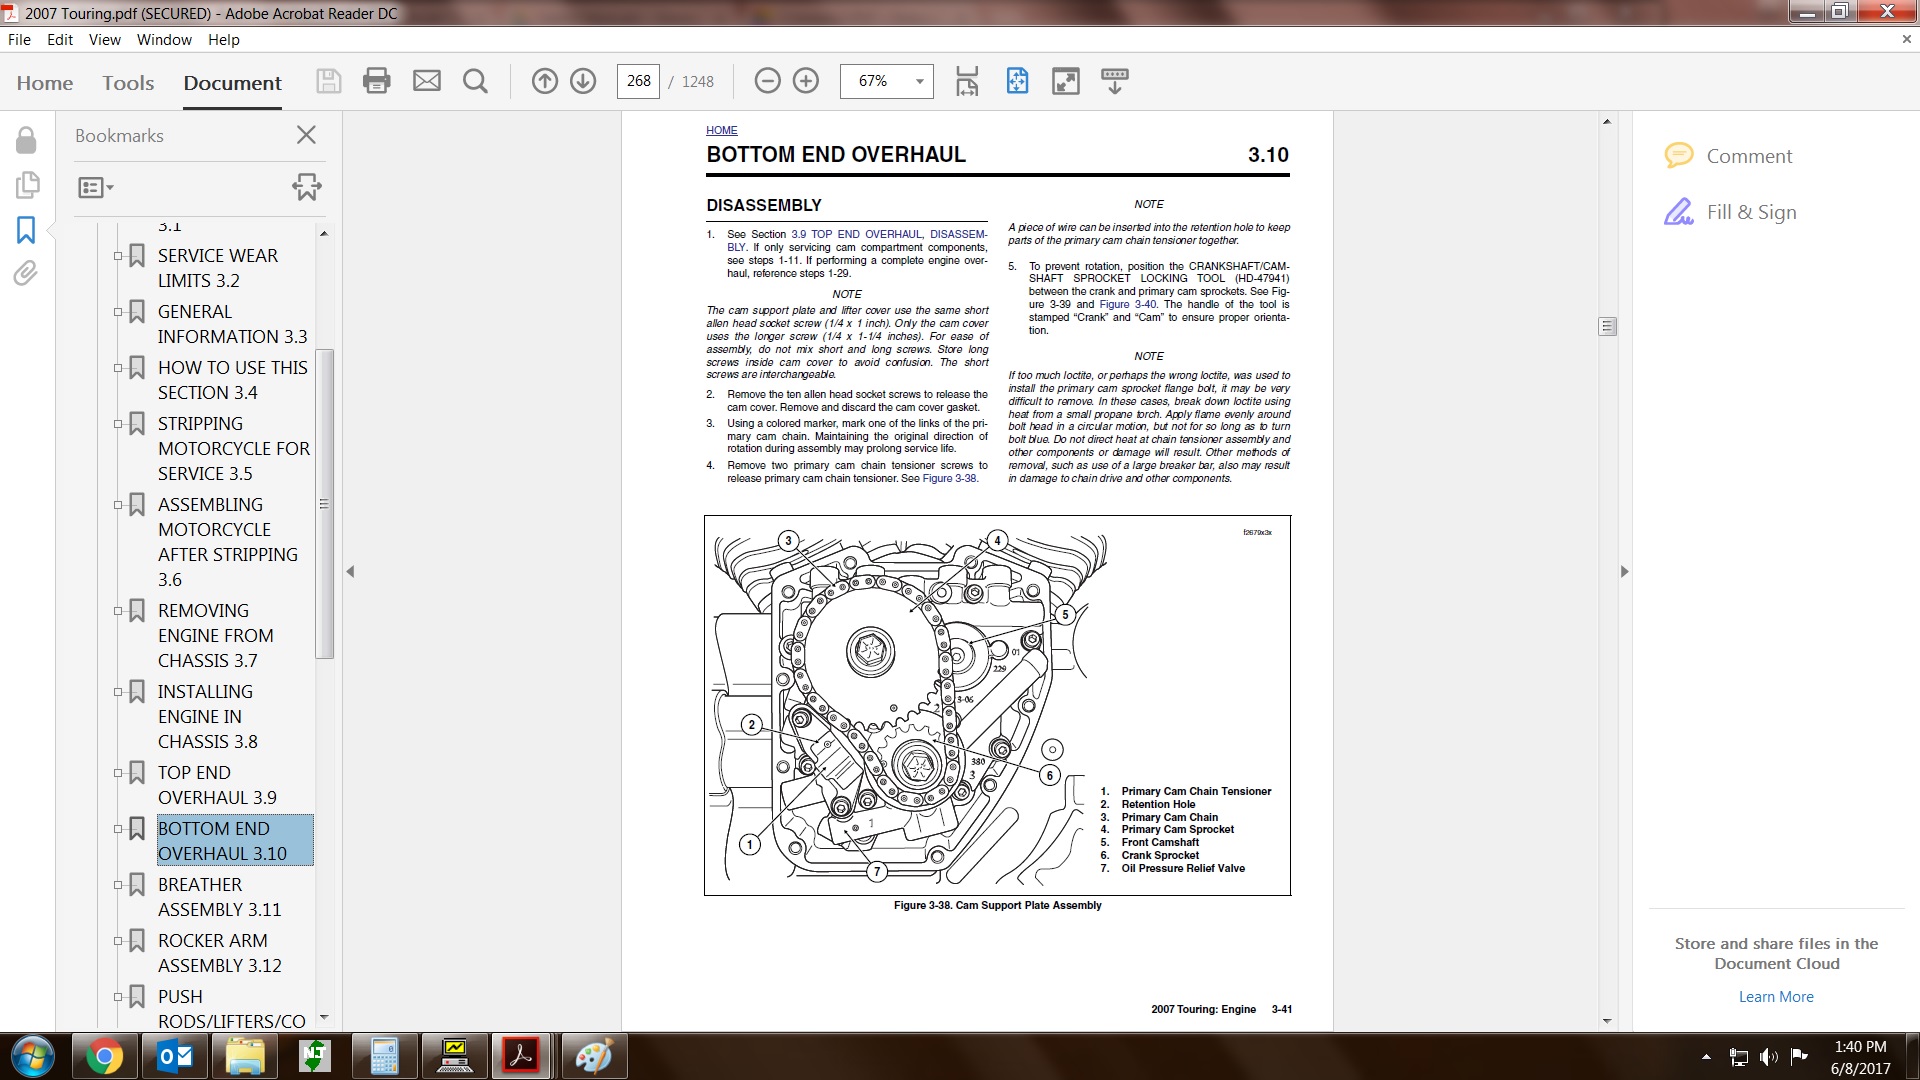Screen dimensions: 1920x1080
Task: Click the zoom out minus button
Action: (x=767, y=81)
